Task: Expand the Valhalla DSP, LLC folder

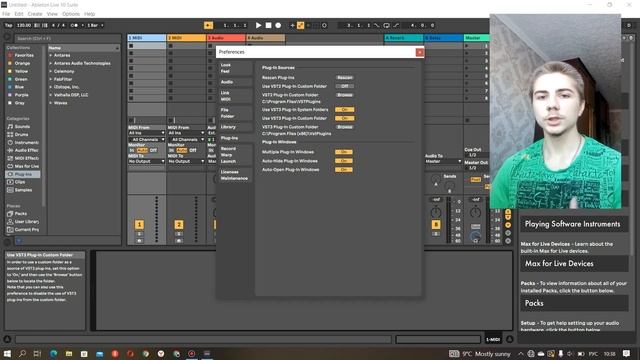Action: coord(51,95)
